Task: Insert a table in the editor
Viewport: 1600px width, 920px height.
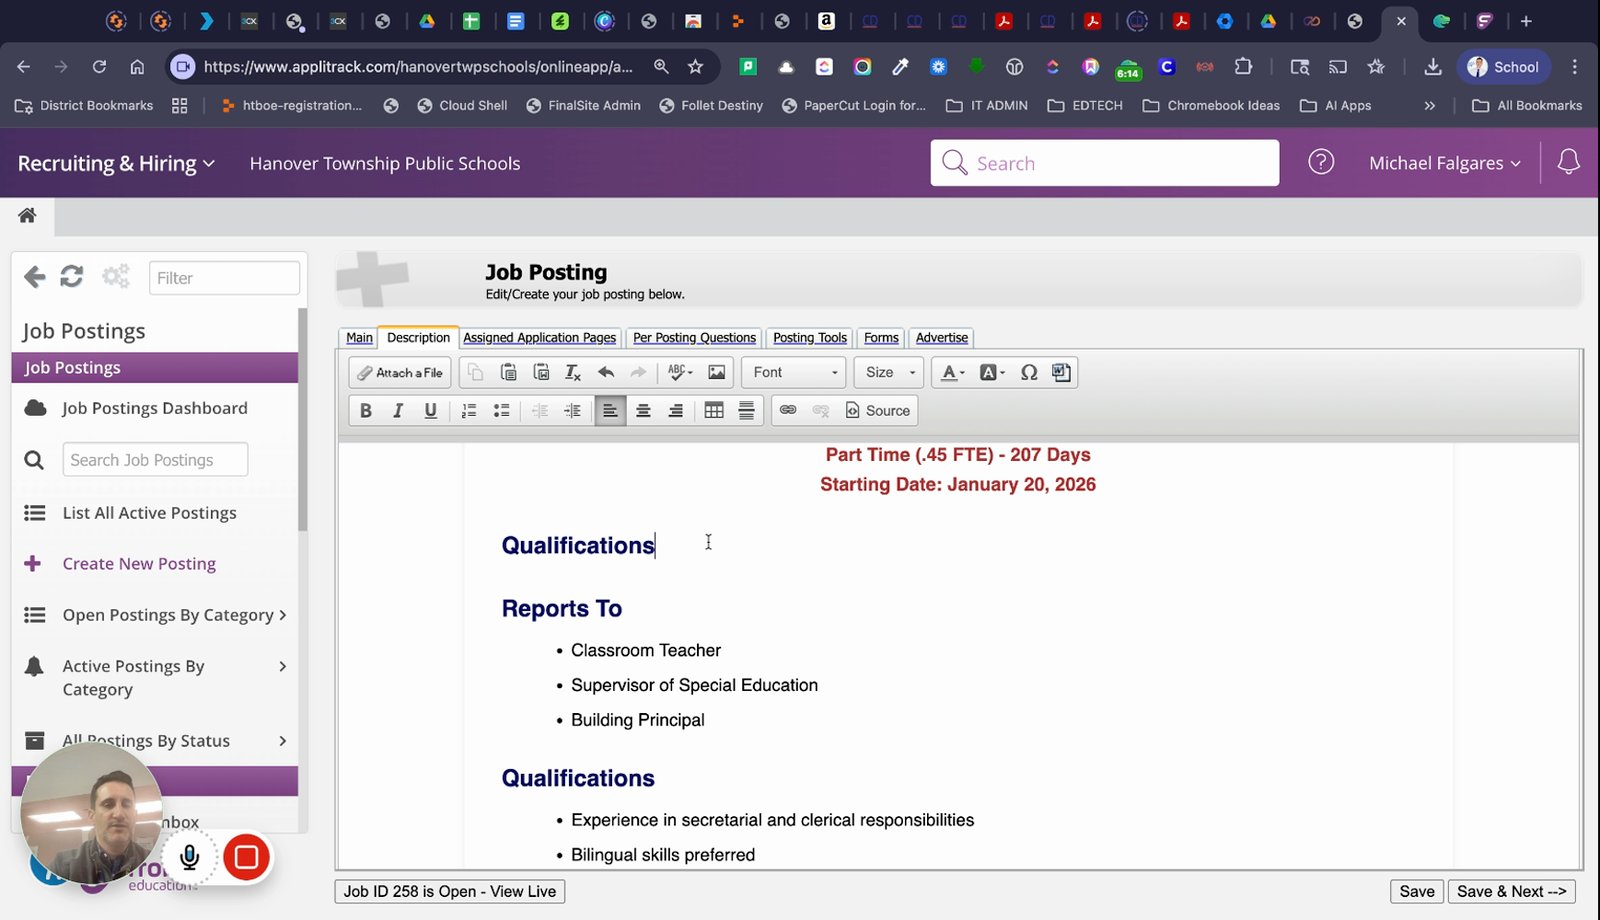Action: [x=714, y=410]
